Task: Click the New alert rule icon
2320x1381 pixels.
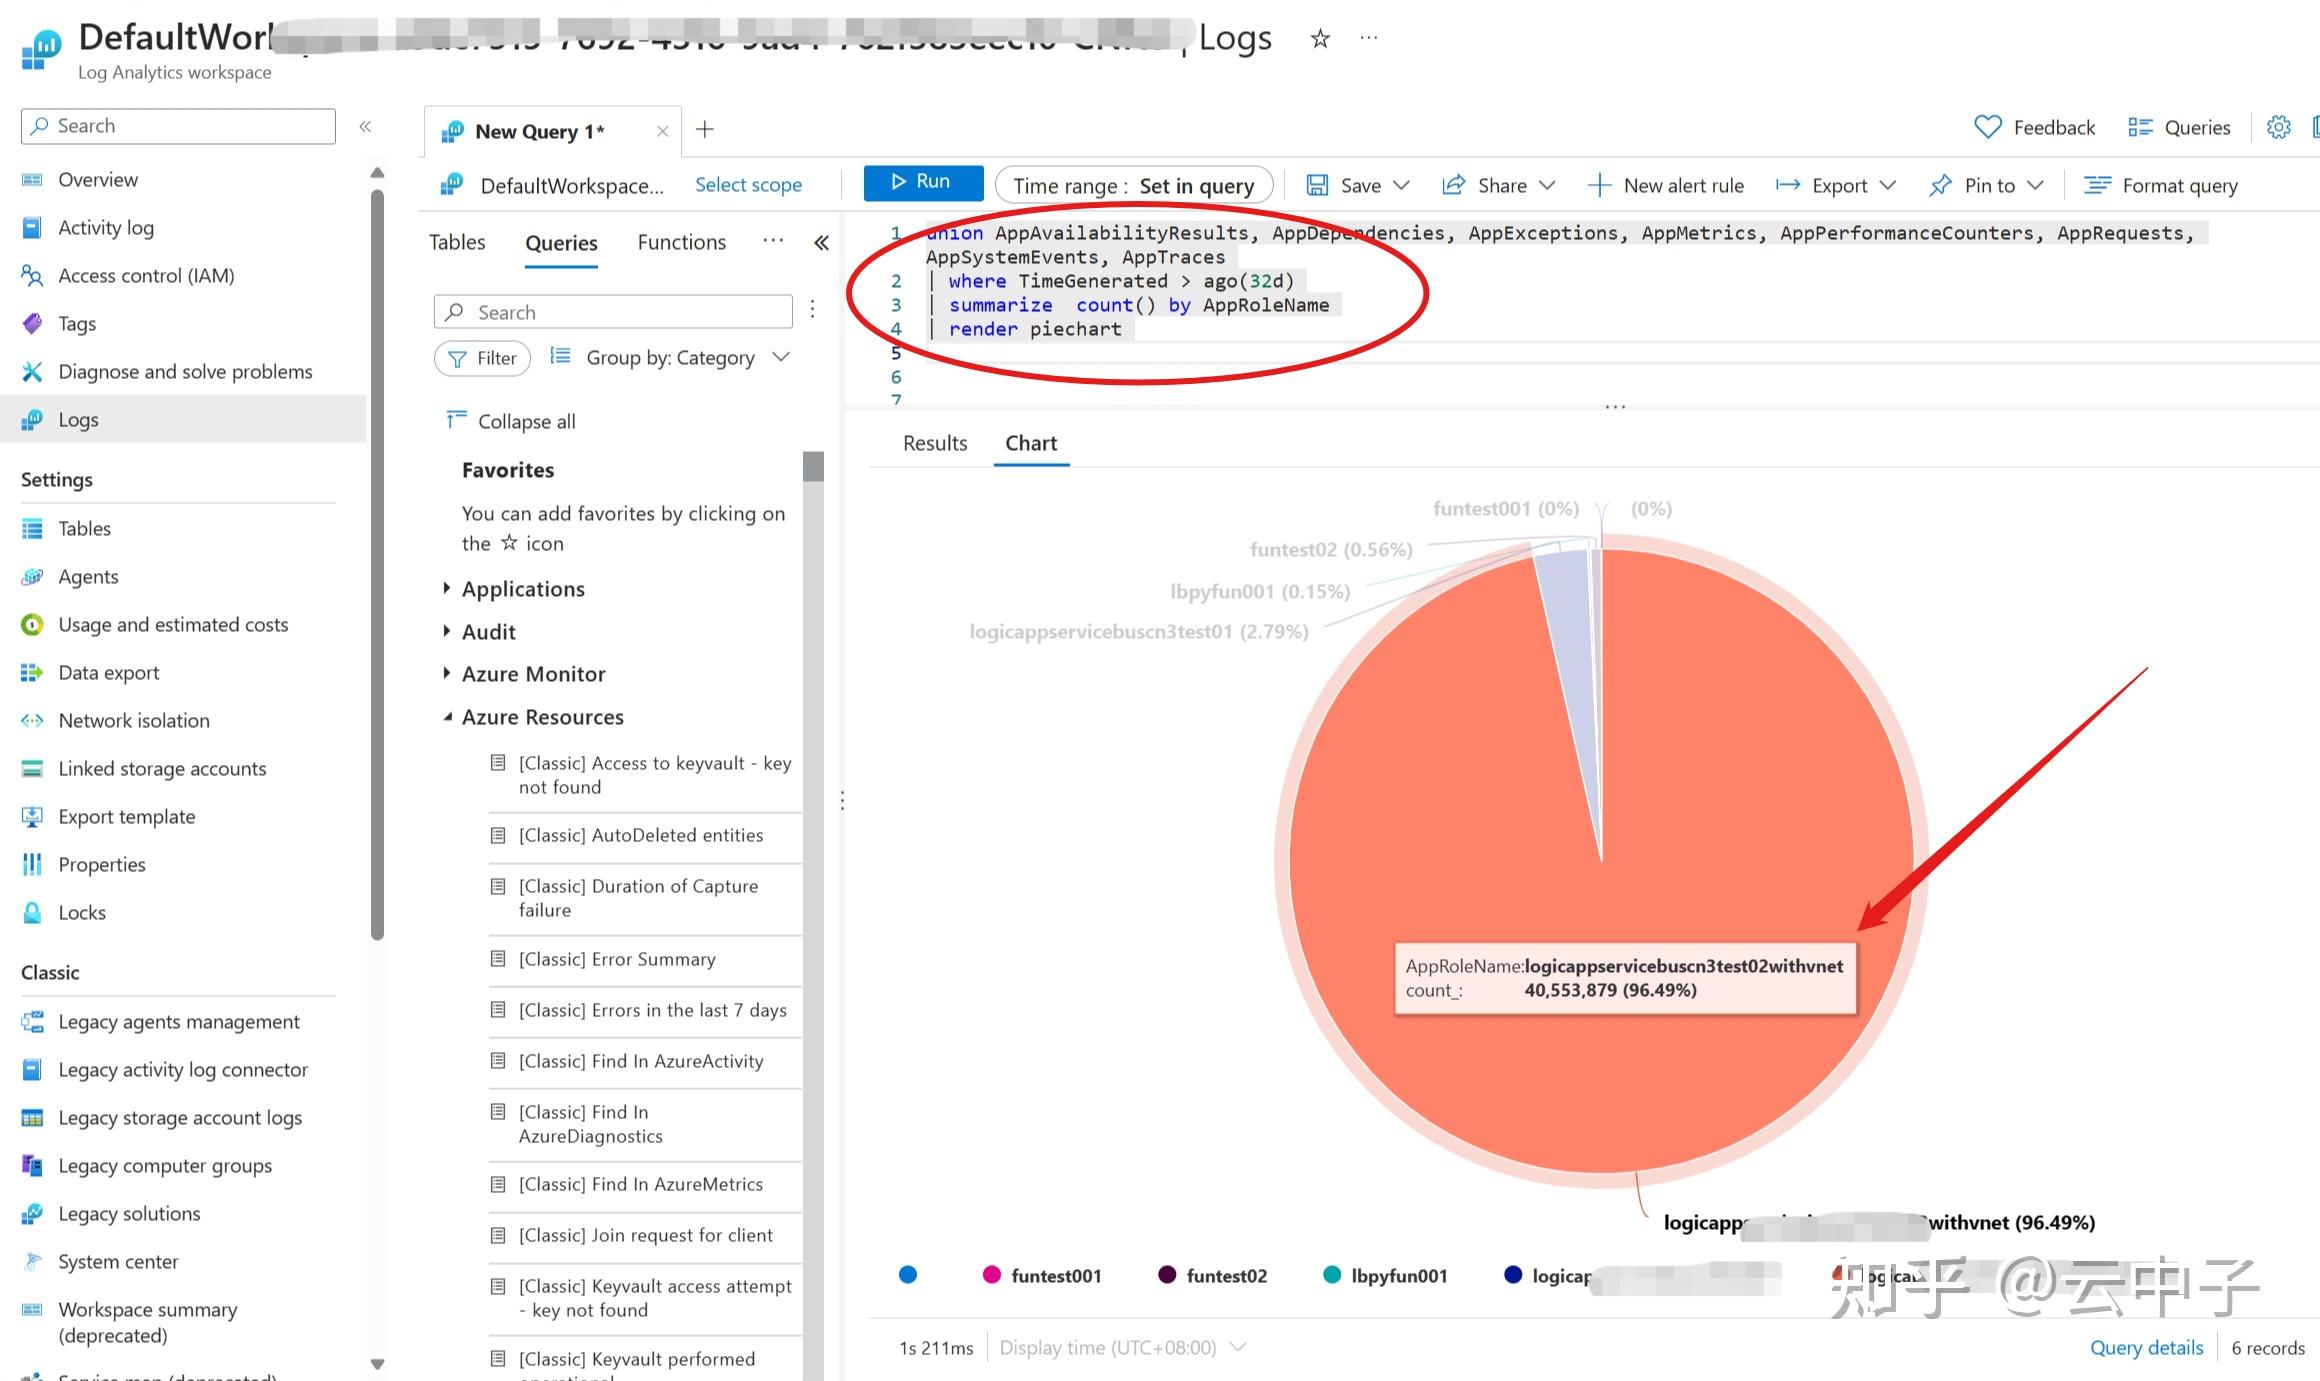Action: point(1600,185)
